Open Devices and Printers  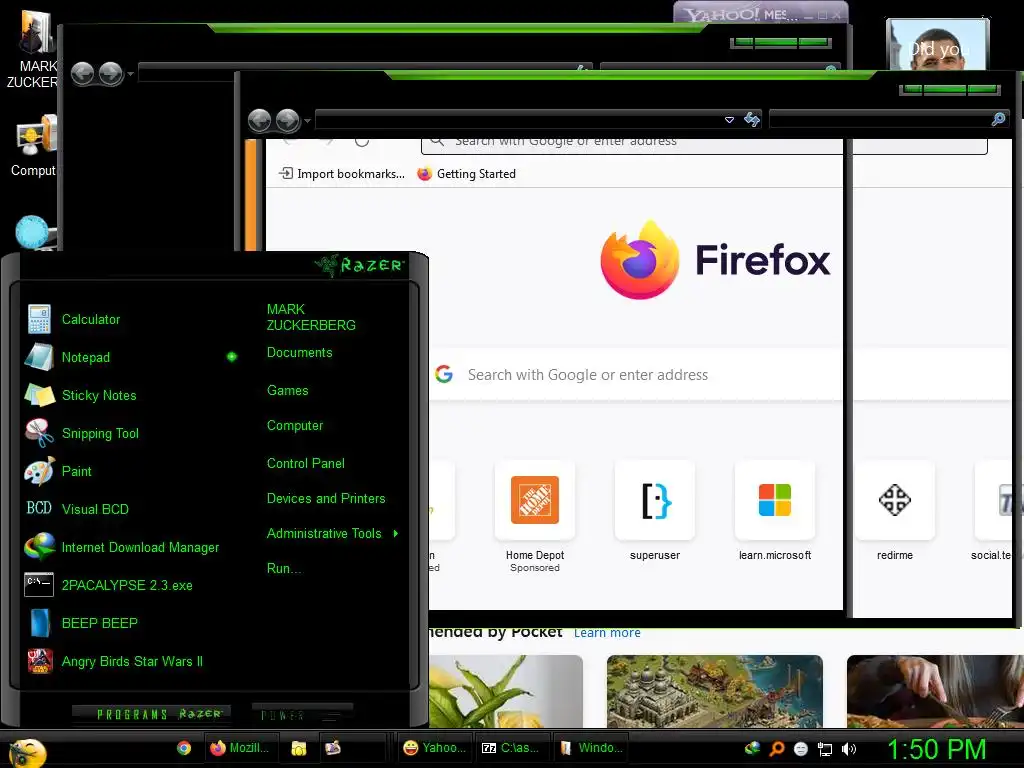[326, 499]
